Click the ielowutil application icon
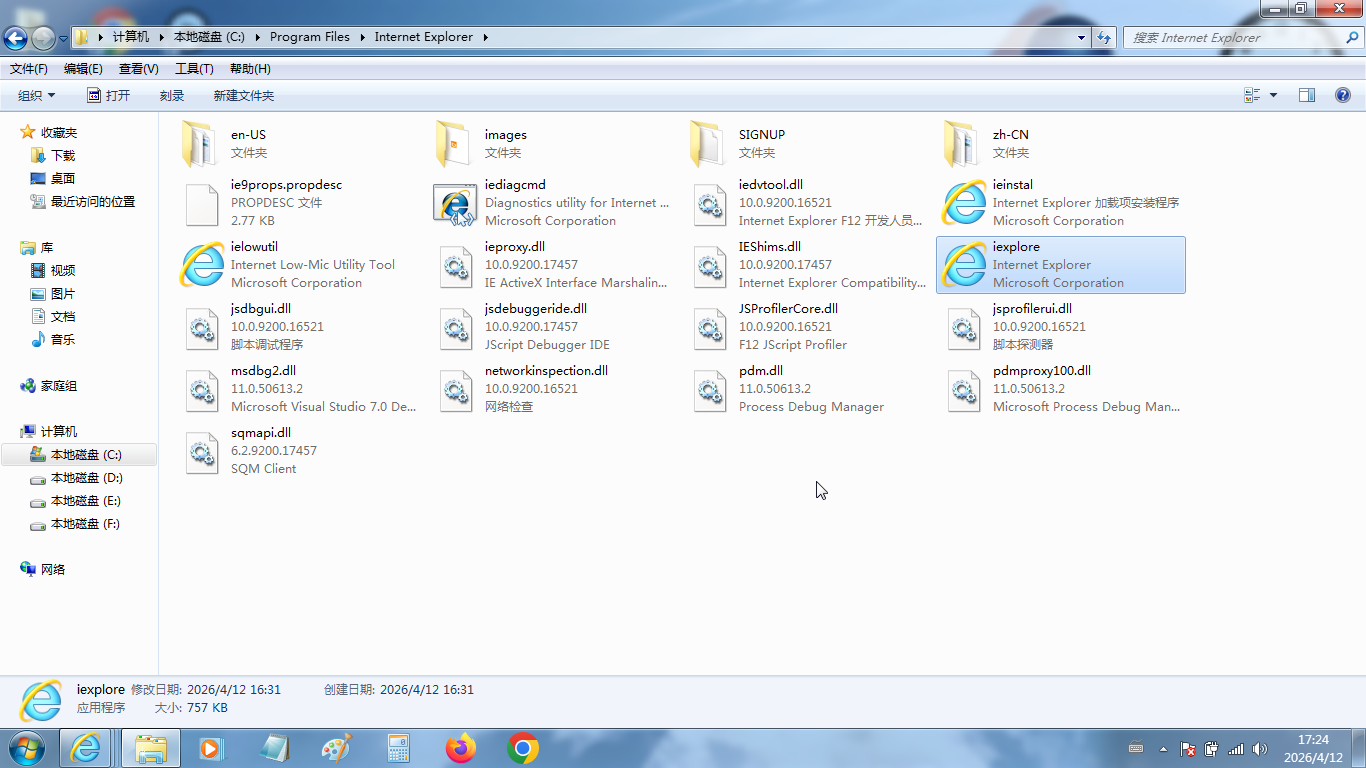 pyautogui.click(x=202, y=265)
